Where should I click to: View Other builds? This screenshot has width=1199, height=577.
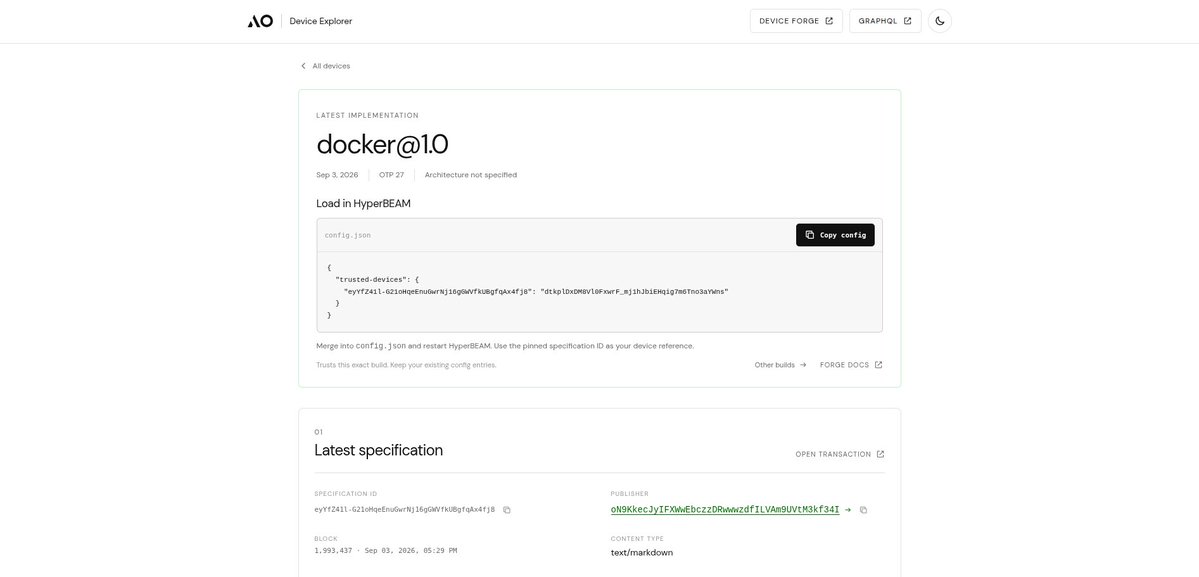(x=780, y=365)
